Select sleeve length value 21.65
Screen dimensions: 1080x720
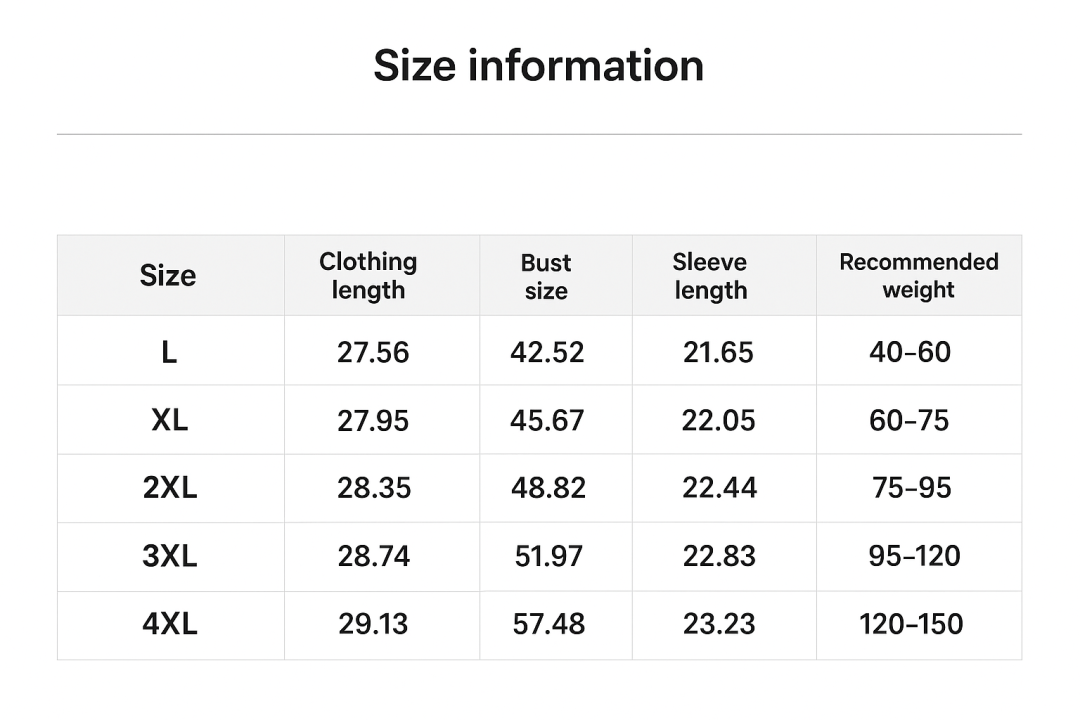718,352
